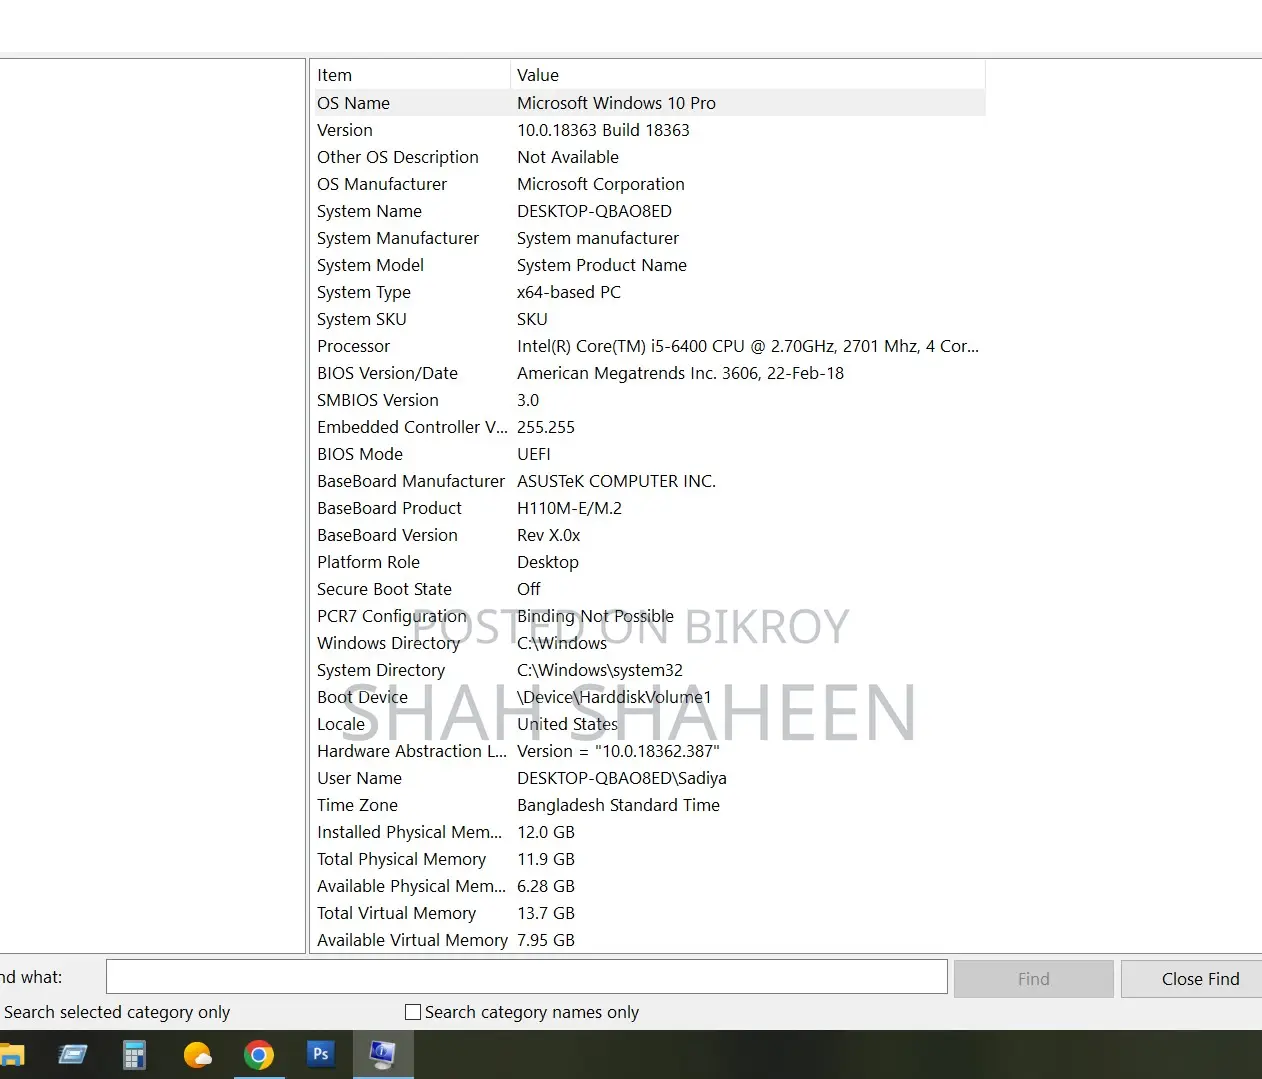Select the Boot Device row
Screen dimensions: 1262x1079
click(x=650, y=697)
